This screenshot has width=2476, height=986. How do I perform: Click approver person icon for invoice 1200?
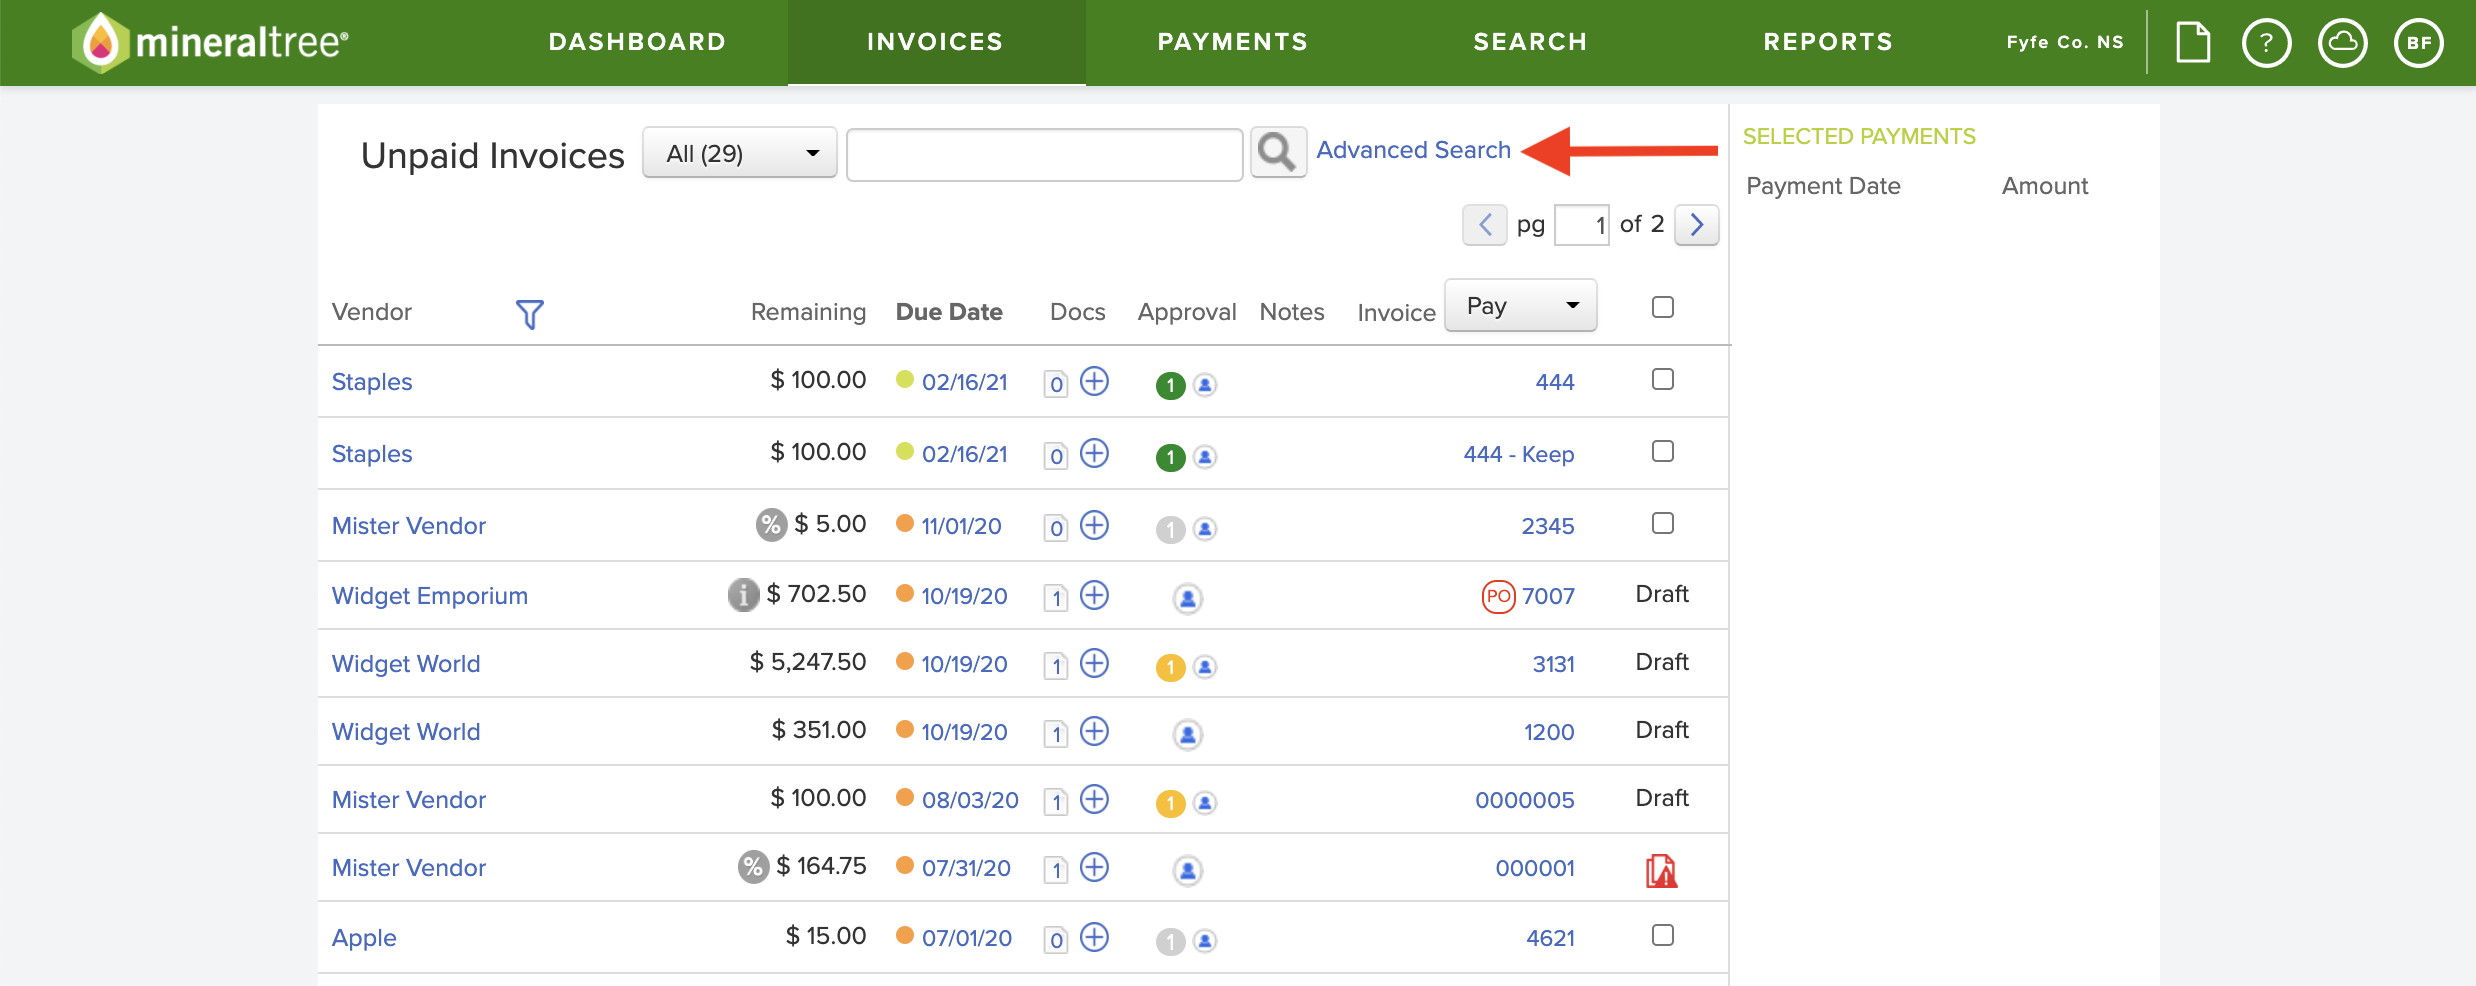[x=1187, y=735]
